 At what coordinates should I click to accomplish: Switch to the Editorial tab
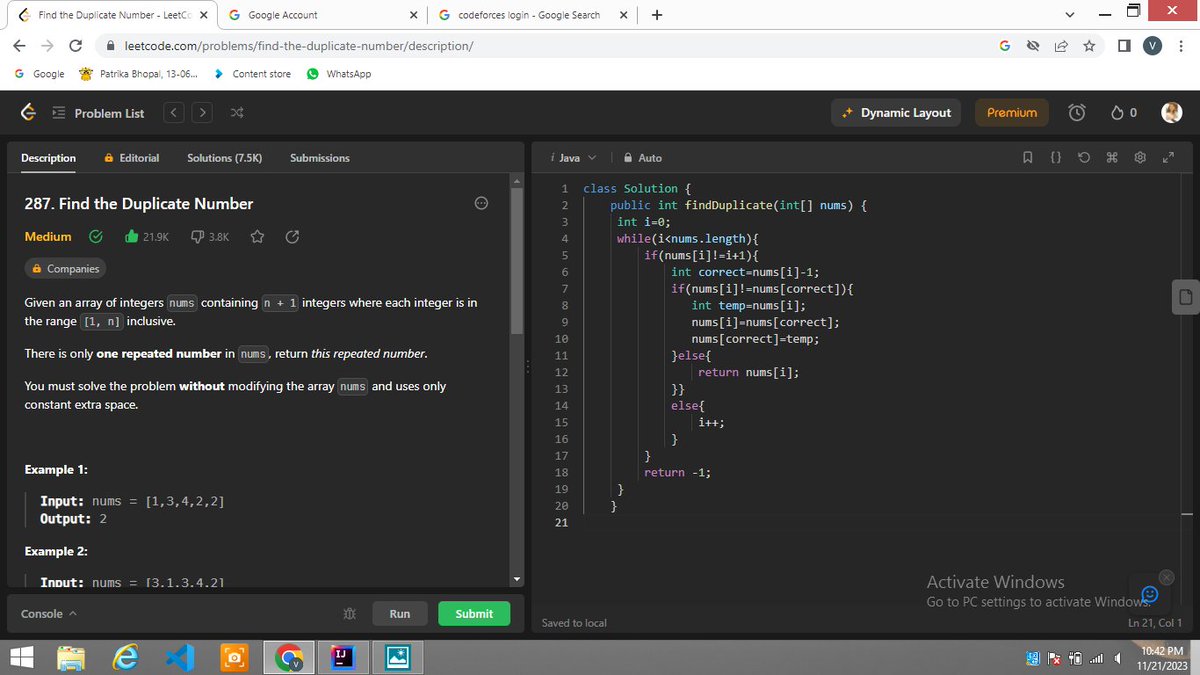[x=131, y=158]
